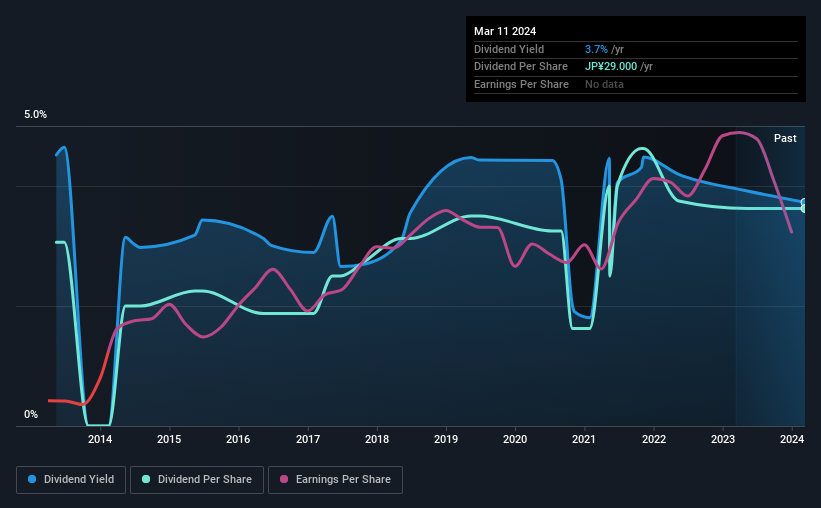The image size is (821, 508).
Task: Click the 2024 x-axis label
Action: tap(792, 439)
